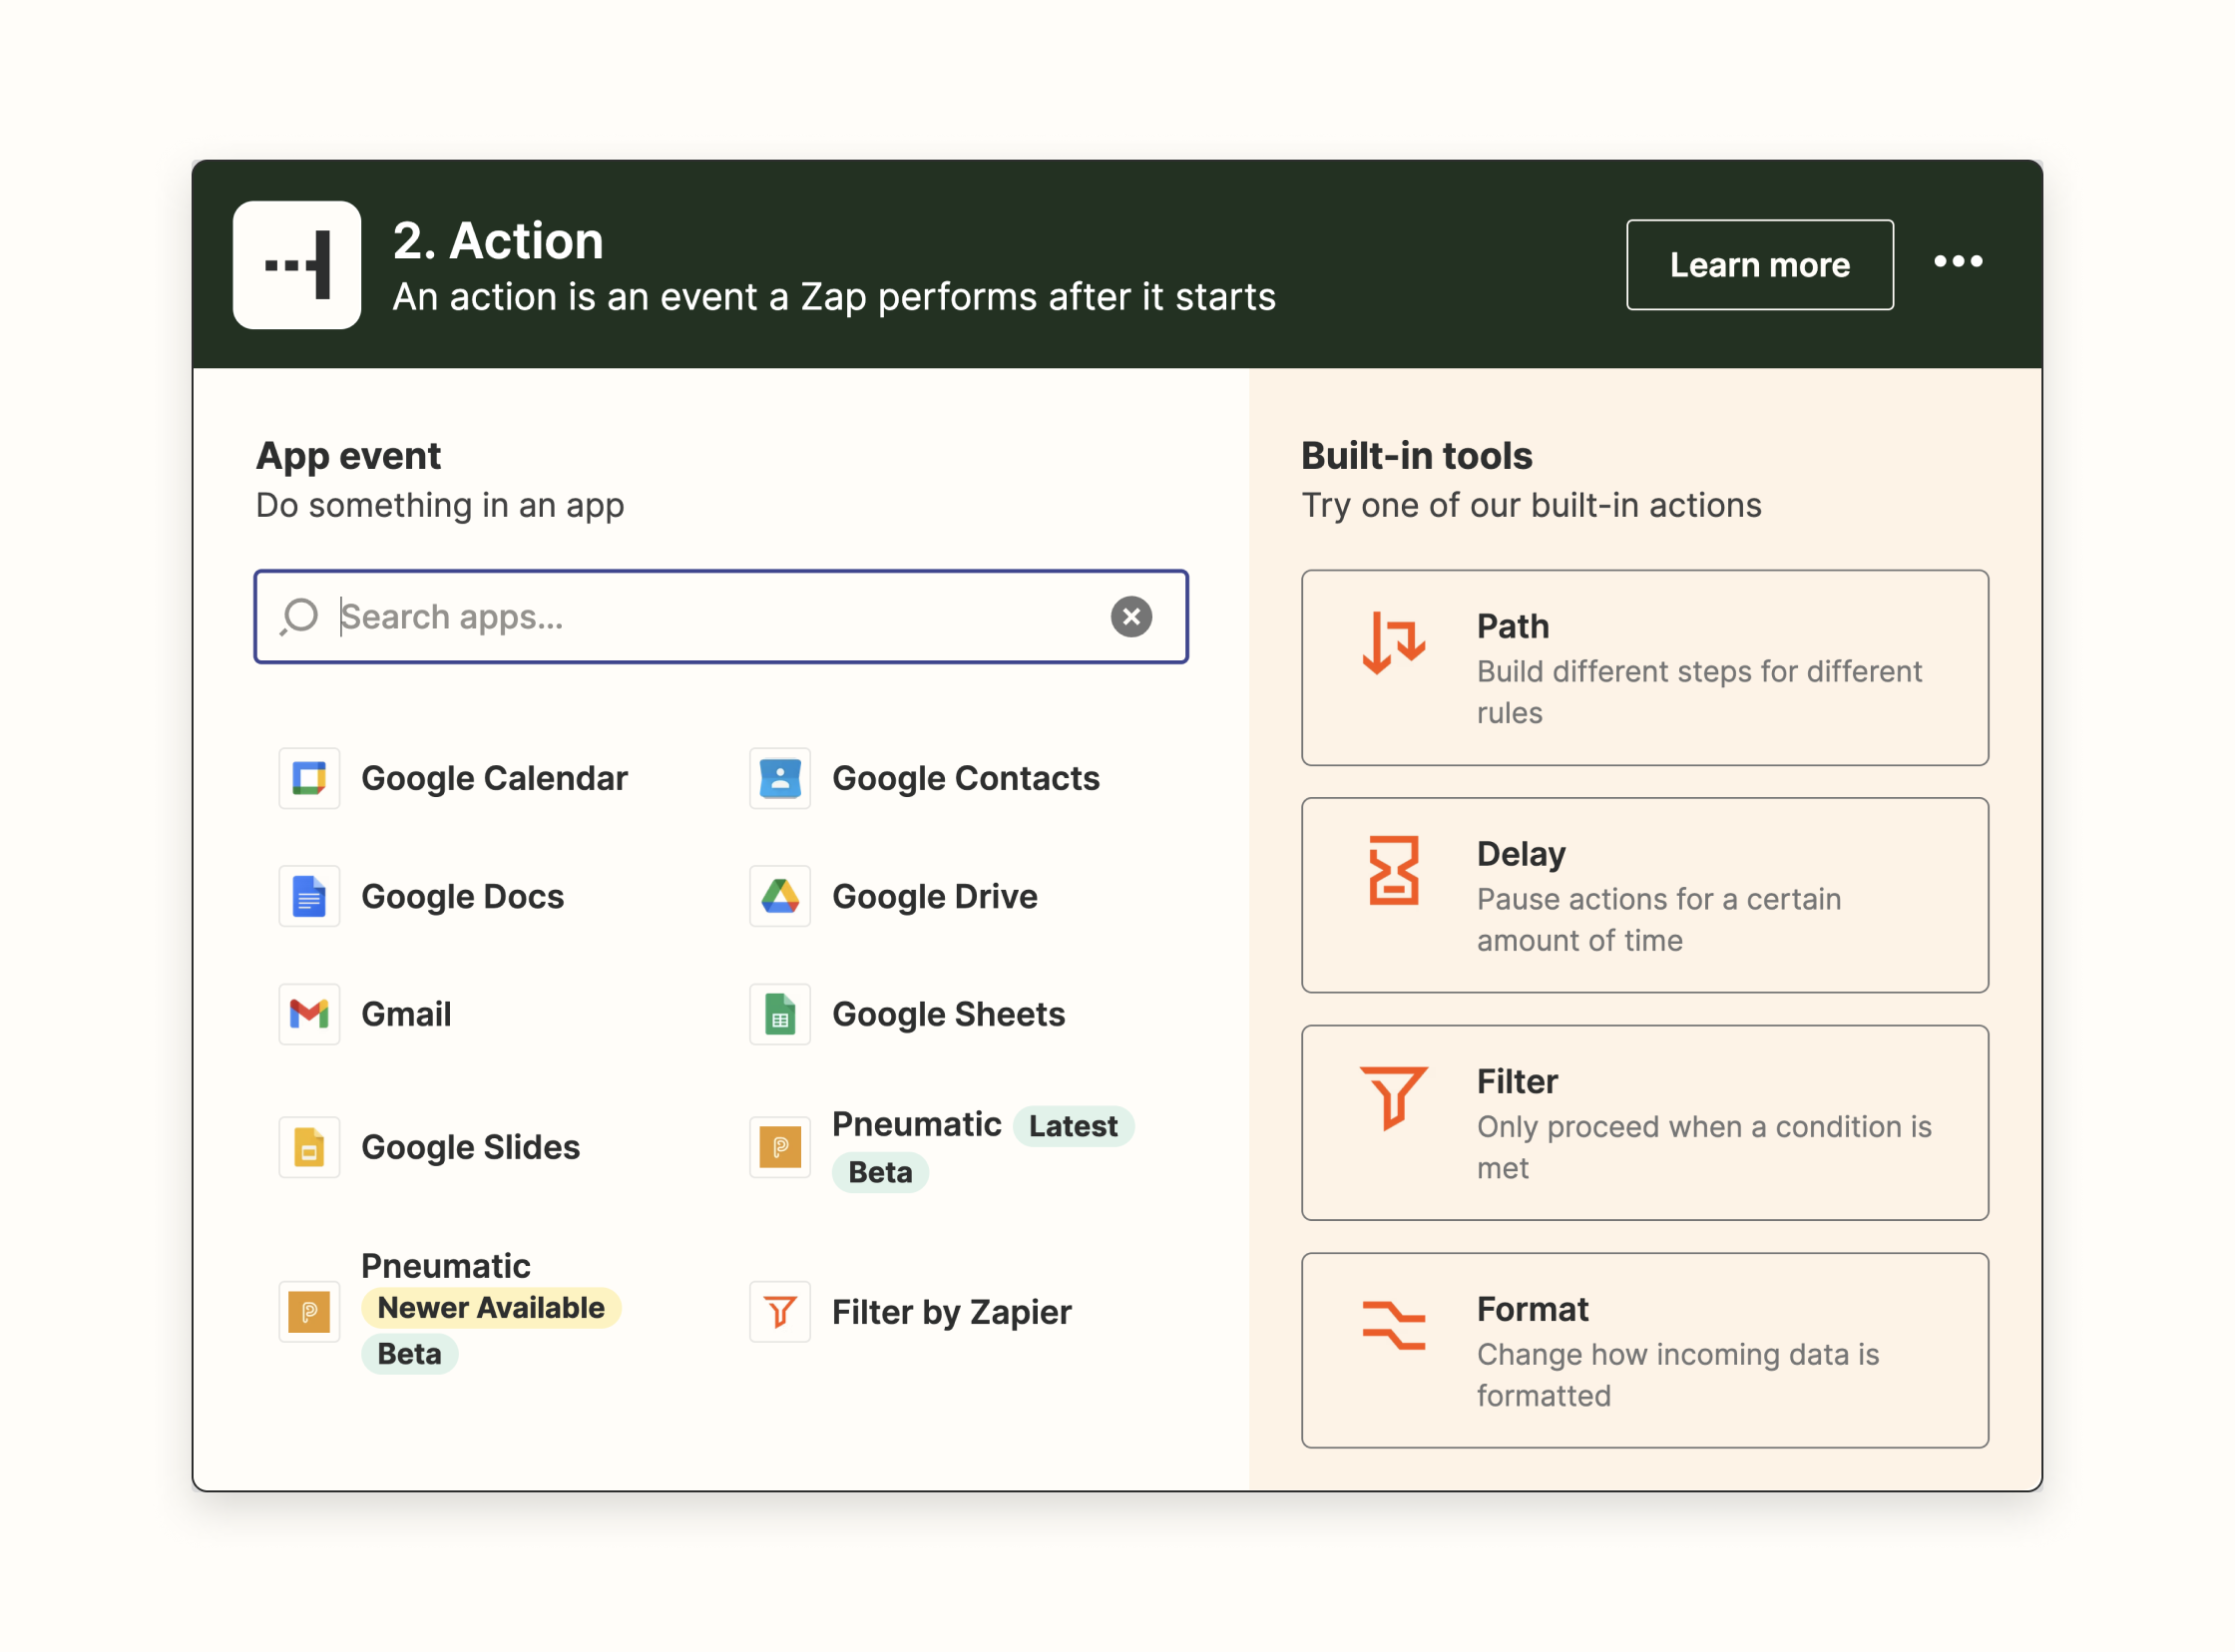Select the Google Calendar icon
Image resolution: width=2235 pixels, height=1652 pixels.
309,778
